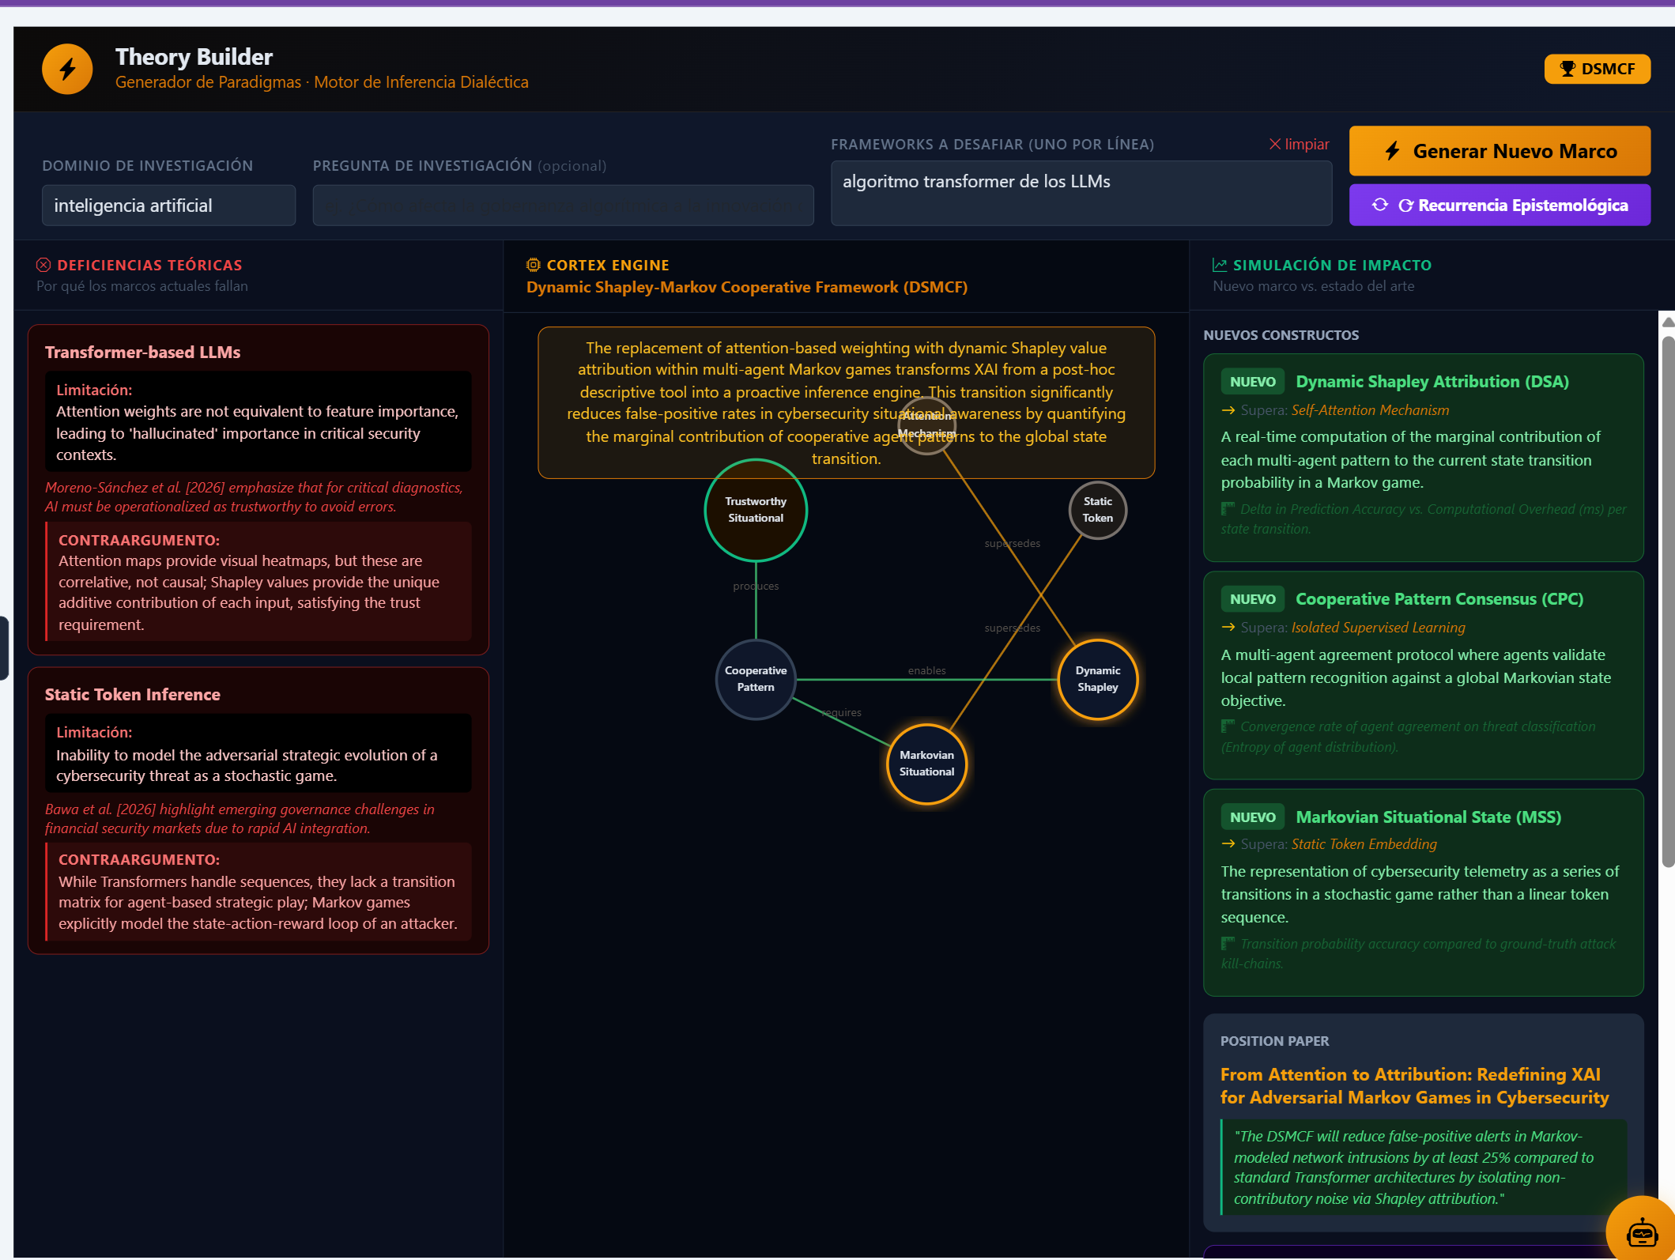The width and height of the screenshot is (1675, 1260).
Task: Click the NUEVO badge on Cooperative Pattern Consensus
Action: point(1252,599)
